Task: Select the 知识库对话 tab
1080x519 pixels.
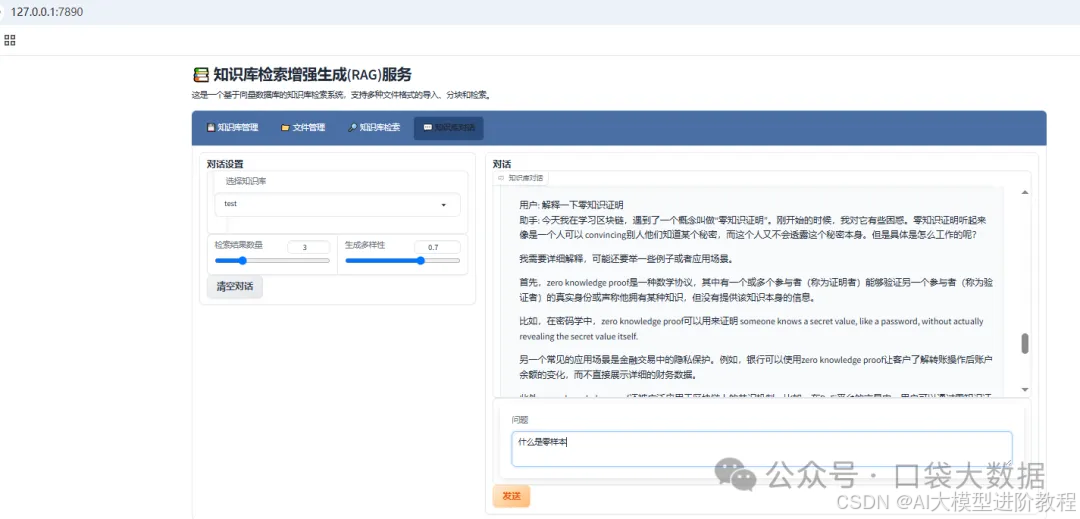Action: (x=448, y=128)
